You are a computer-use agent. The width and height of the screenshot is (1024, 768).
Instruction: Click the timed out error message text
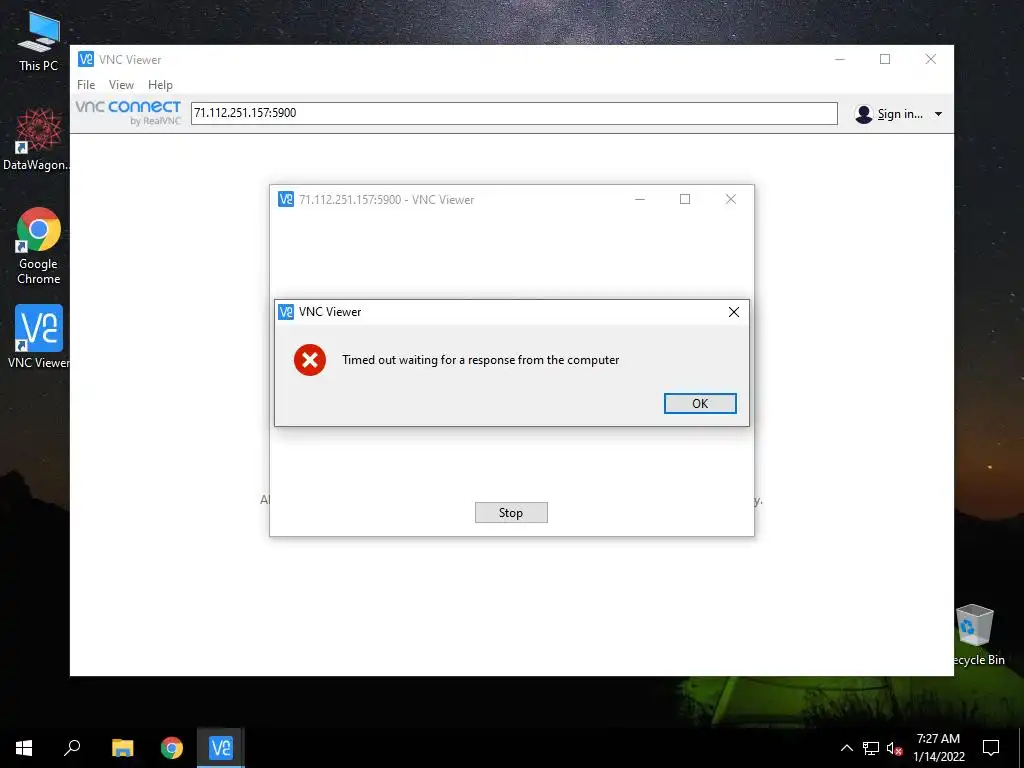[481, 360]
